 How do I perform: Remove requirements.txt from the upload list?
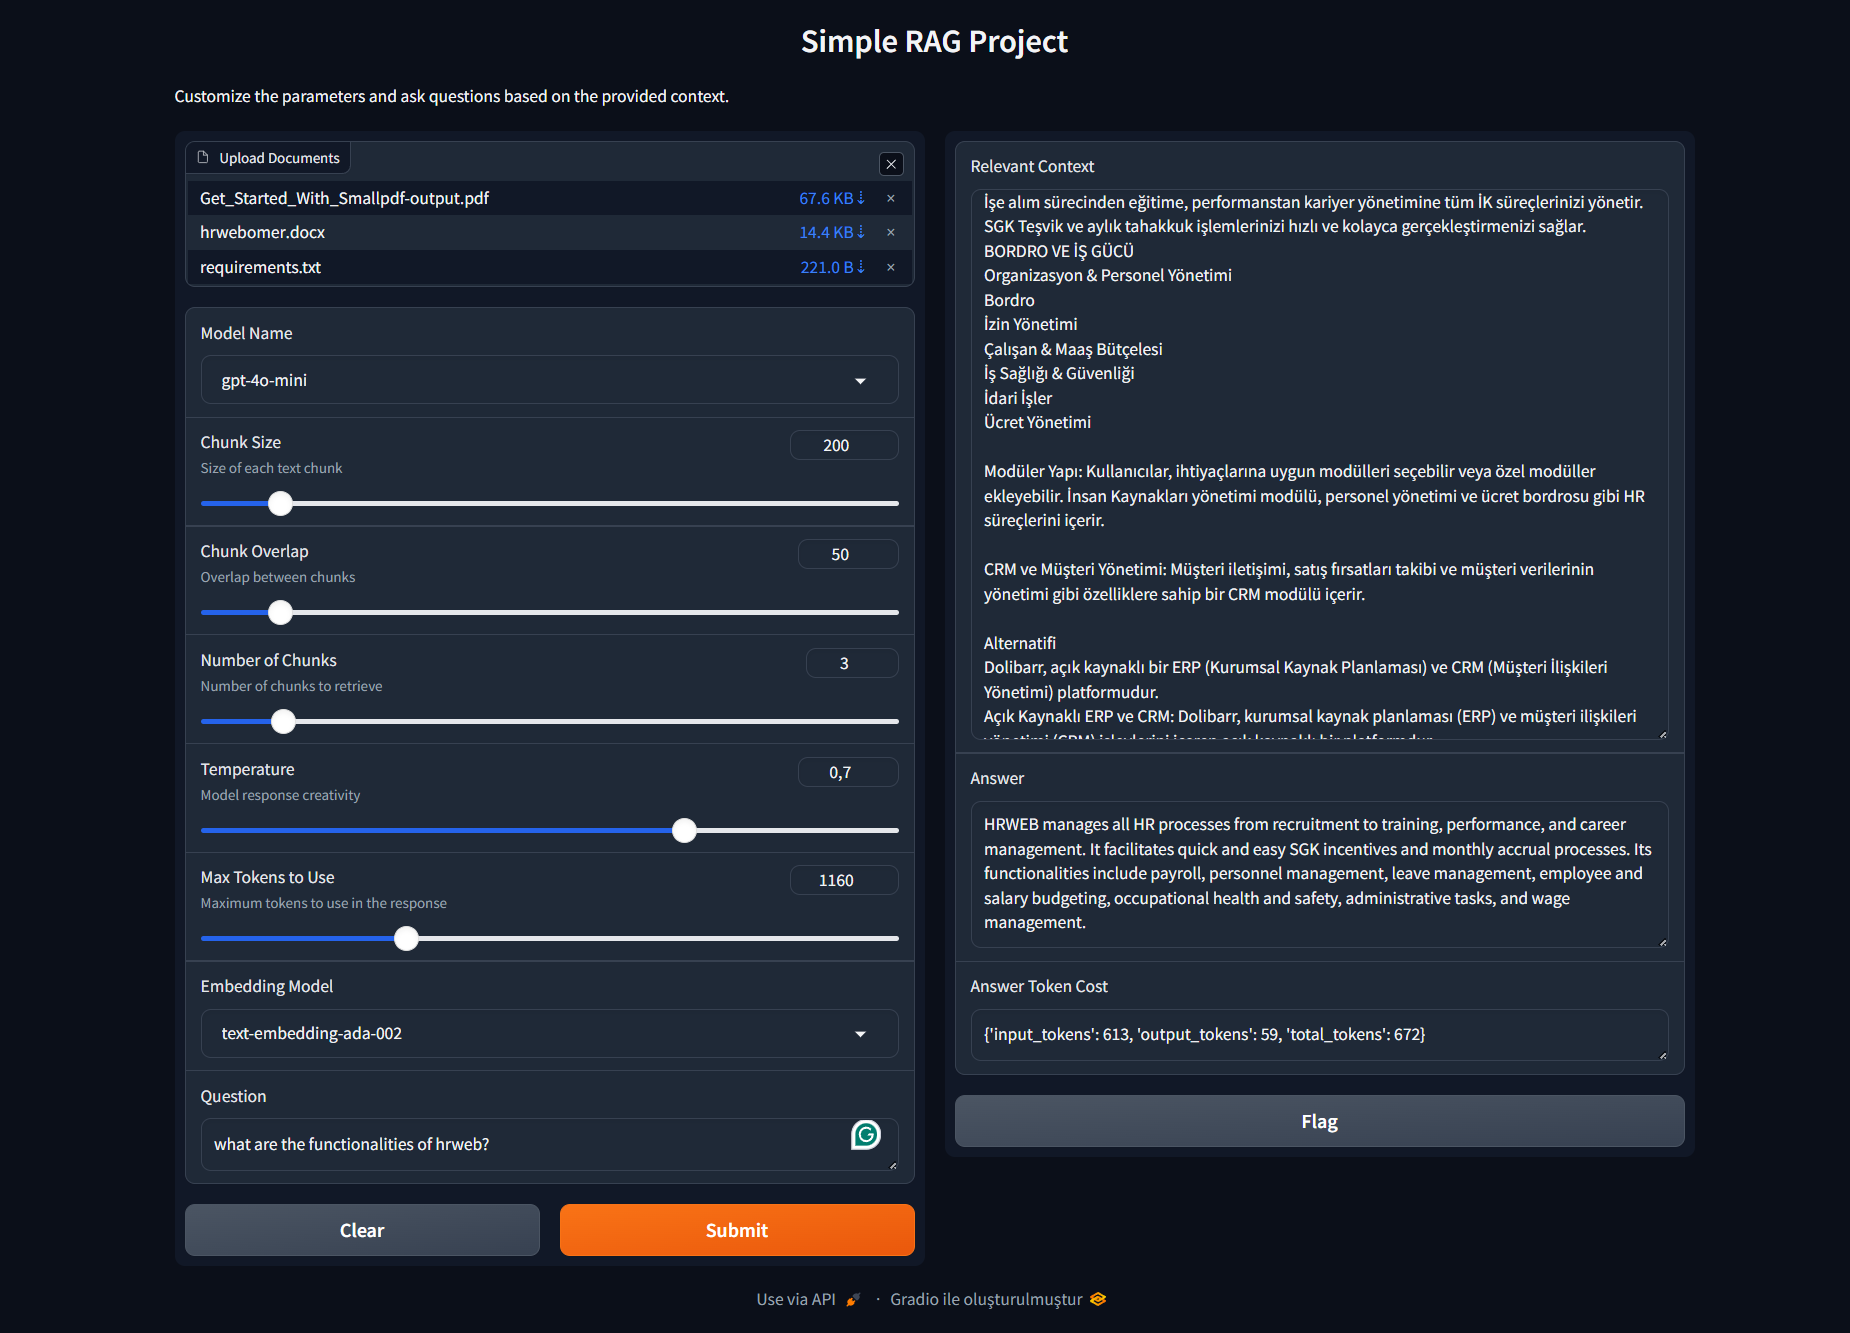click(891, 267)
